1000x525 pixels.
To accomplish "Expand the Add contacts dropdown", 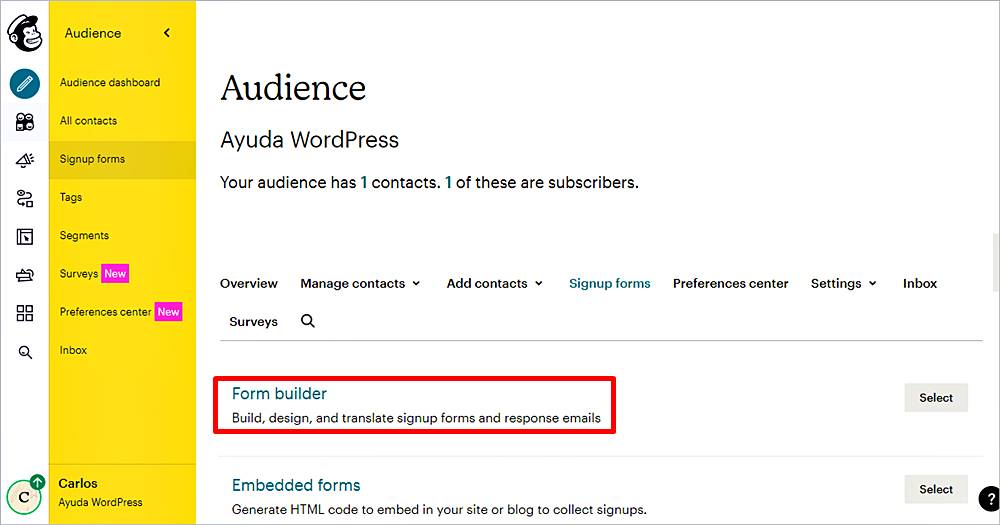I will pyautogui.click(x=494, y=284).
